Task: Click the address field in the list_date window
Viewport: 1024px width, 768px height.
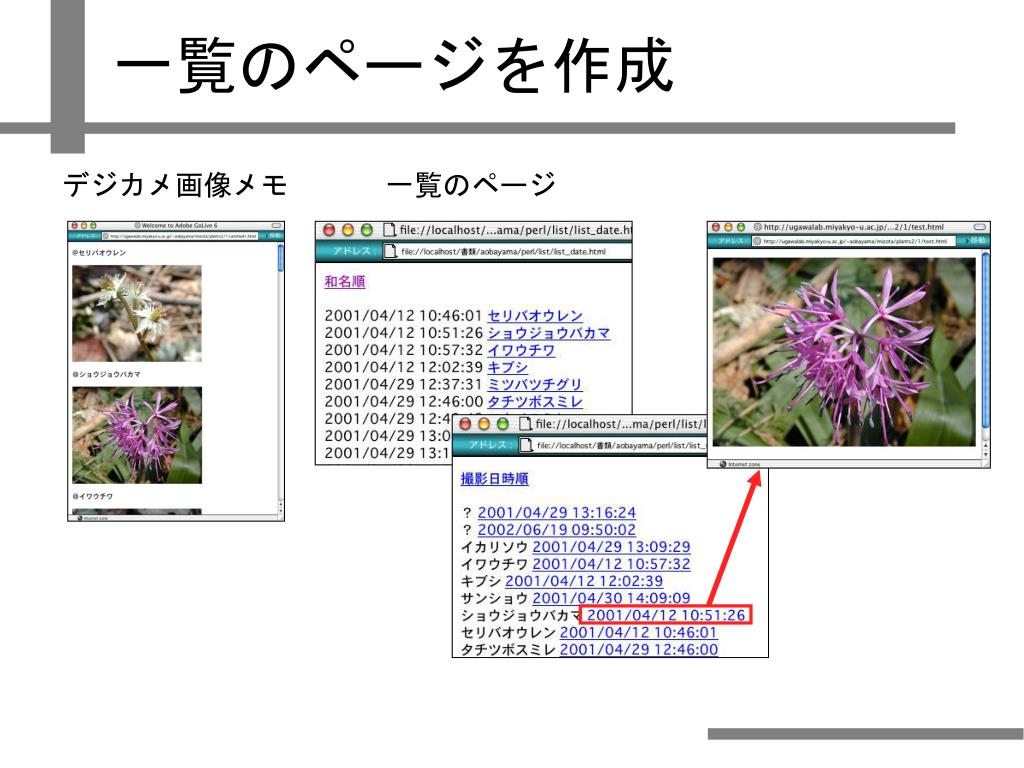Action: [x=507, y=251]
